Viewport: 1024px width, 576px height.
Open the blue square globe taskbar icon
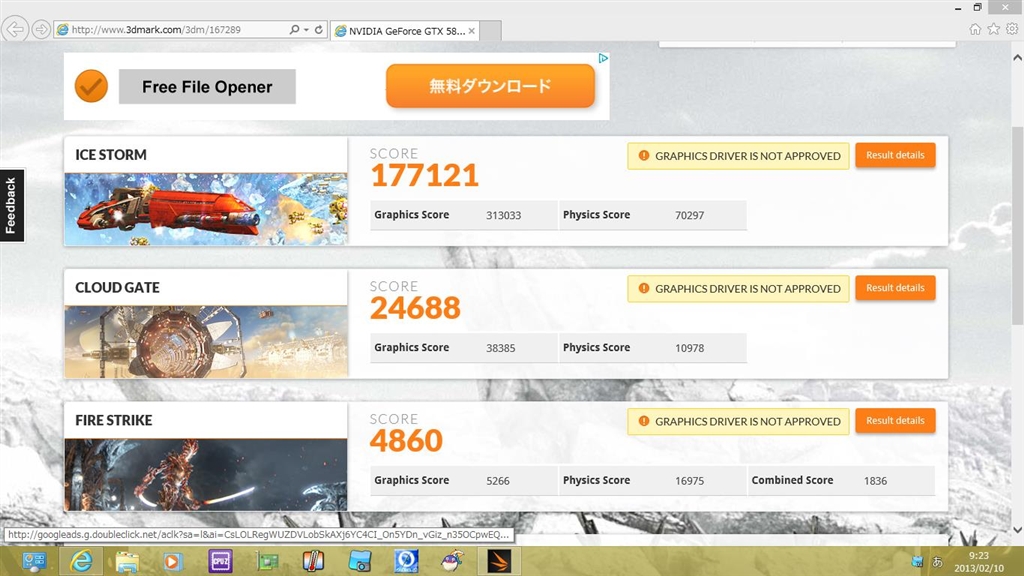tap(406, 561)
